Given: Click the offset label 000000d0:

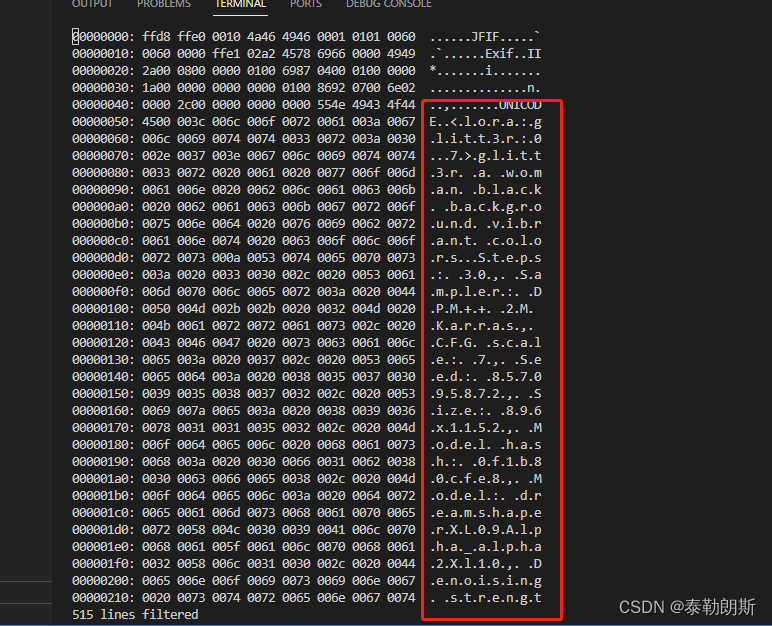Looking at the screenshot, I should tap(103, 257).
